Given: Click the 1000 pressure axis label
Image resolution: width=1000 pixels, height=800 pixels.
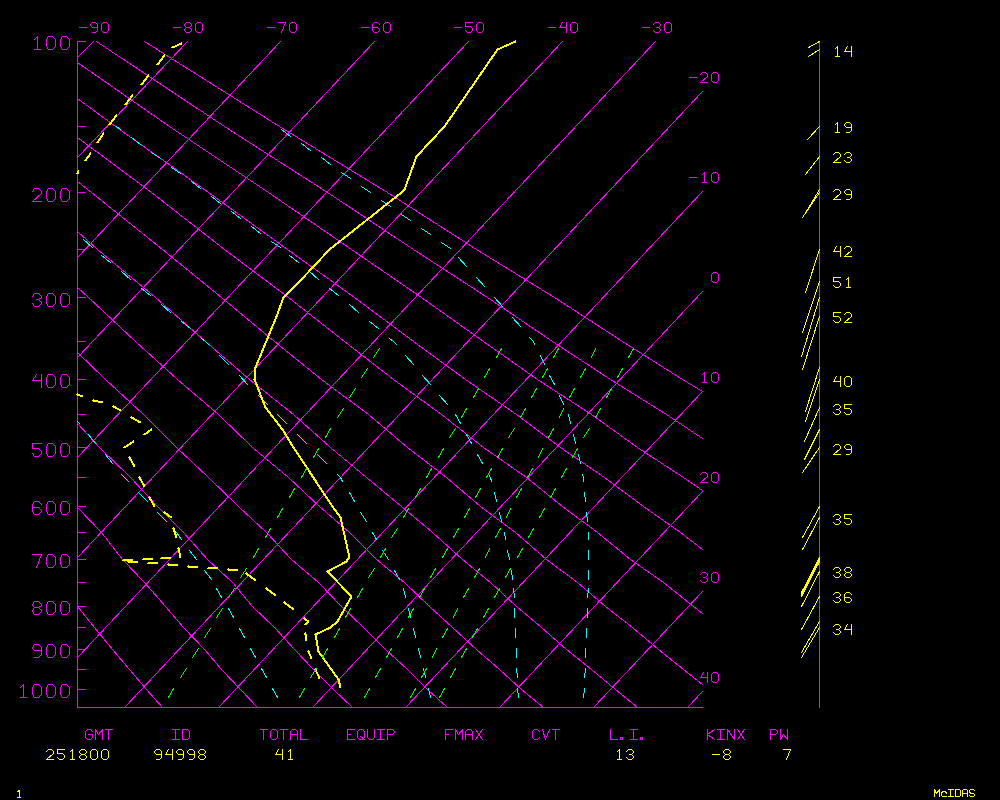Looking at the screenshot, I should click(47, 691).
